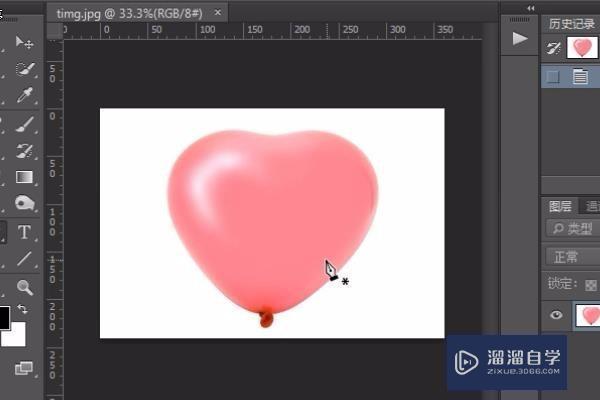This screenshot has height=400, width=600.
Task: Hide the layer with eye icon
Action: tap(556, 315)
